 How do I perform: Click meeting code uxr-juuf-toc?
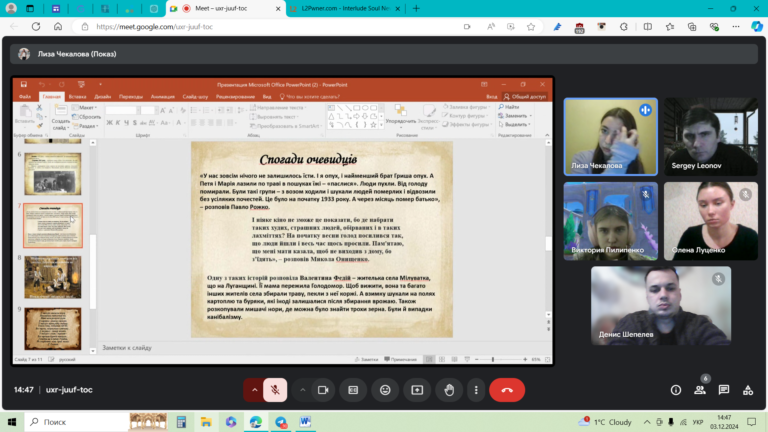coord(69,390)
